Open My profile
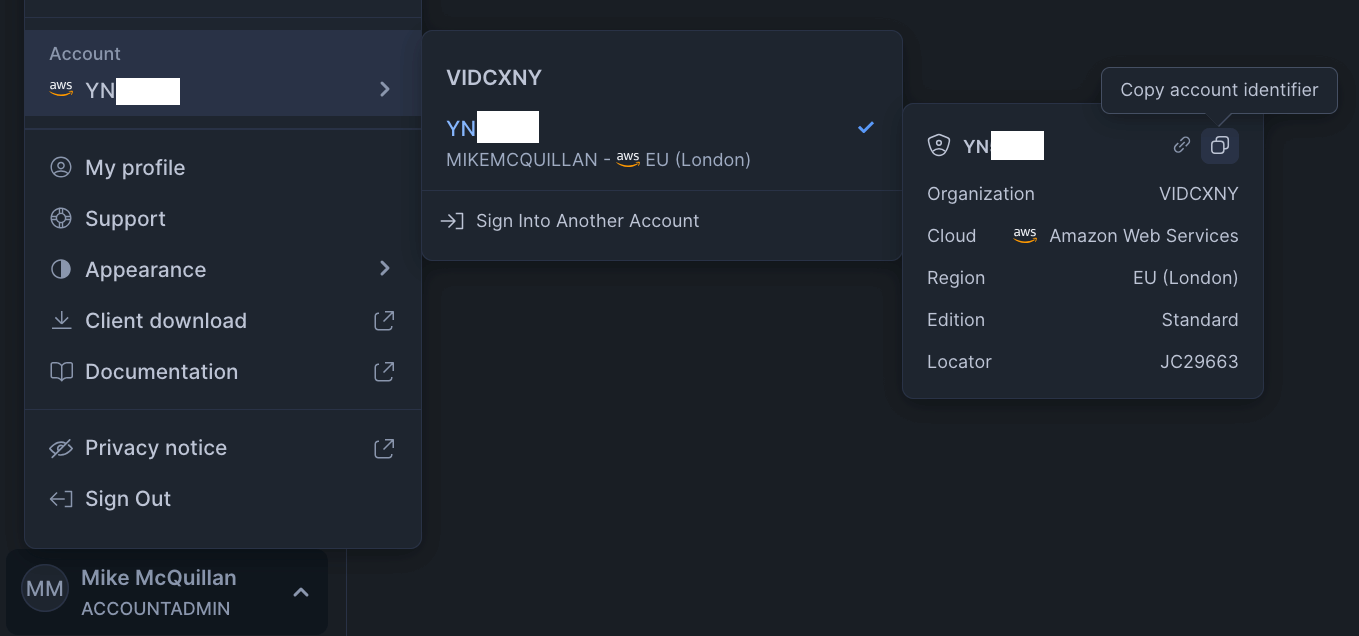This screenshot has height=636, width=1359. click(135, 168)
